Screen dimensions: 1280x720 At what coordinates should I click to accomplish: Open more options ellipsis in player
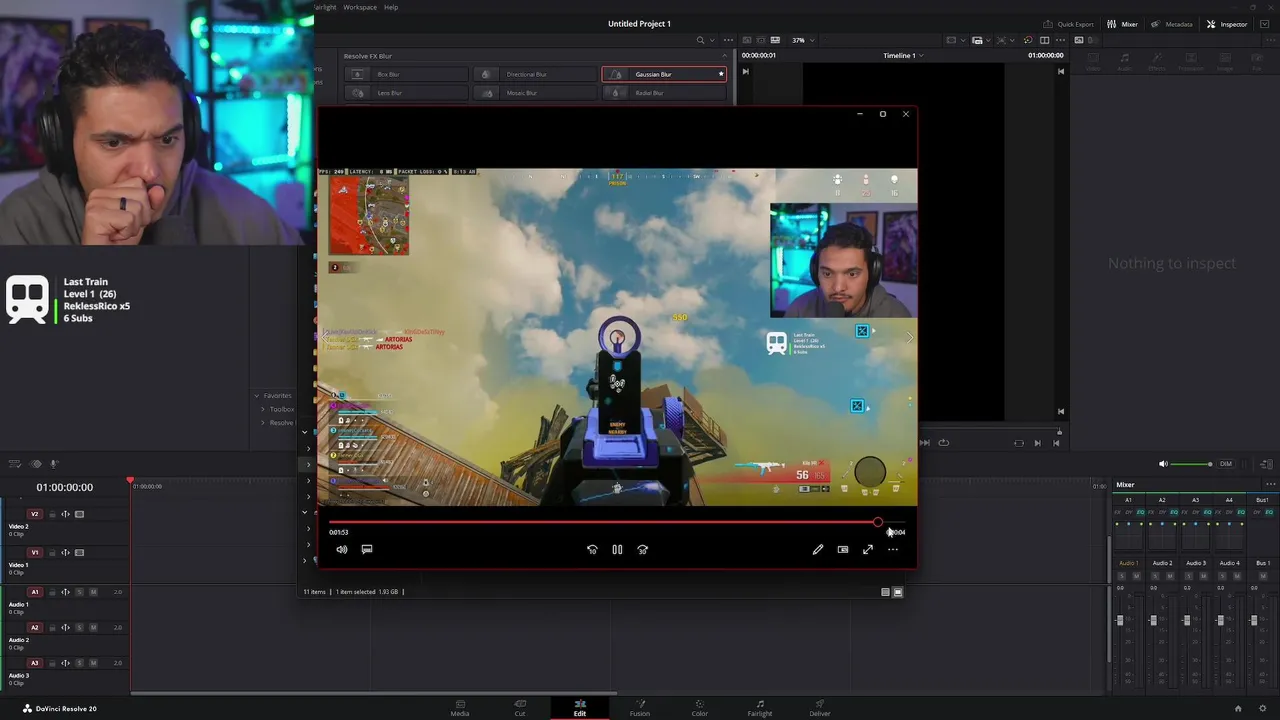(893, 549)
